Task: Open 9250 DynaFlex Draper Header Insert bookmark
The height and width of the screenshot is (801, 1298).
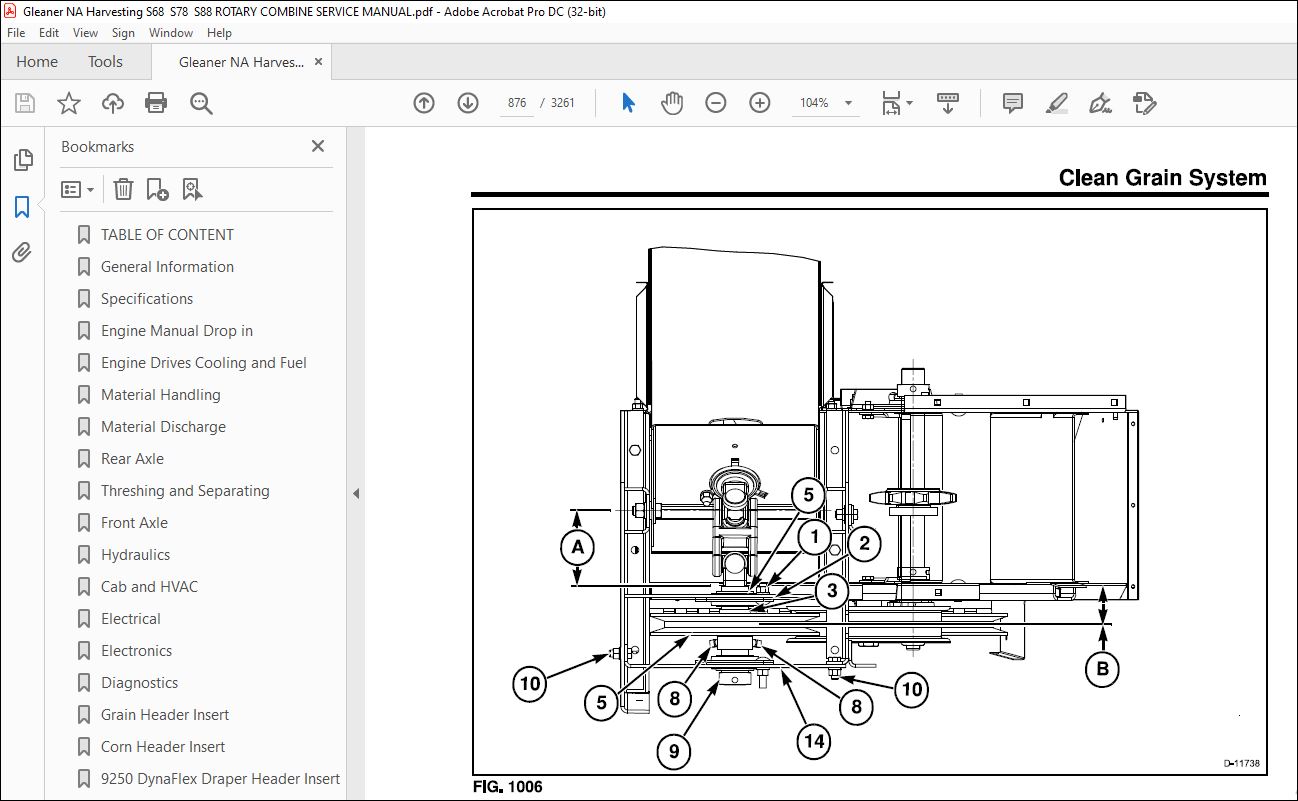Action: click(220, 779)
